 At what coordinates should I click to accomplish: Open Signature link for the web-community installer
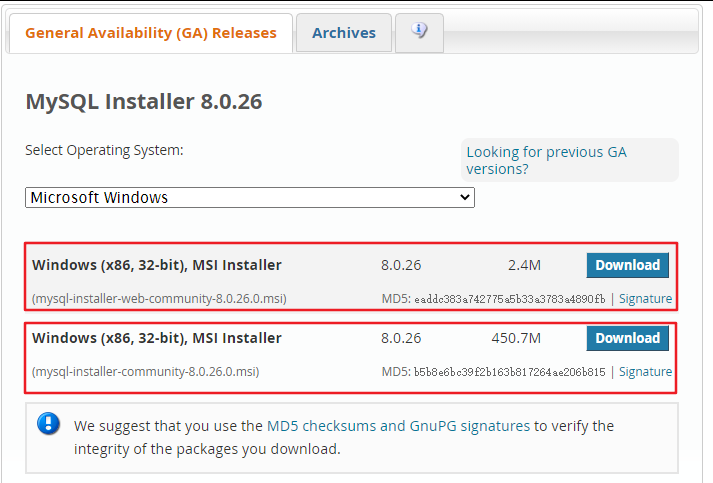(x=645, y=299)
